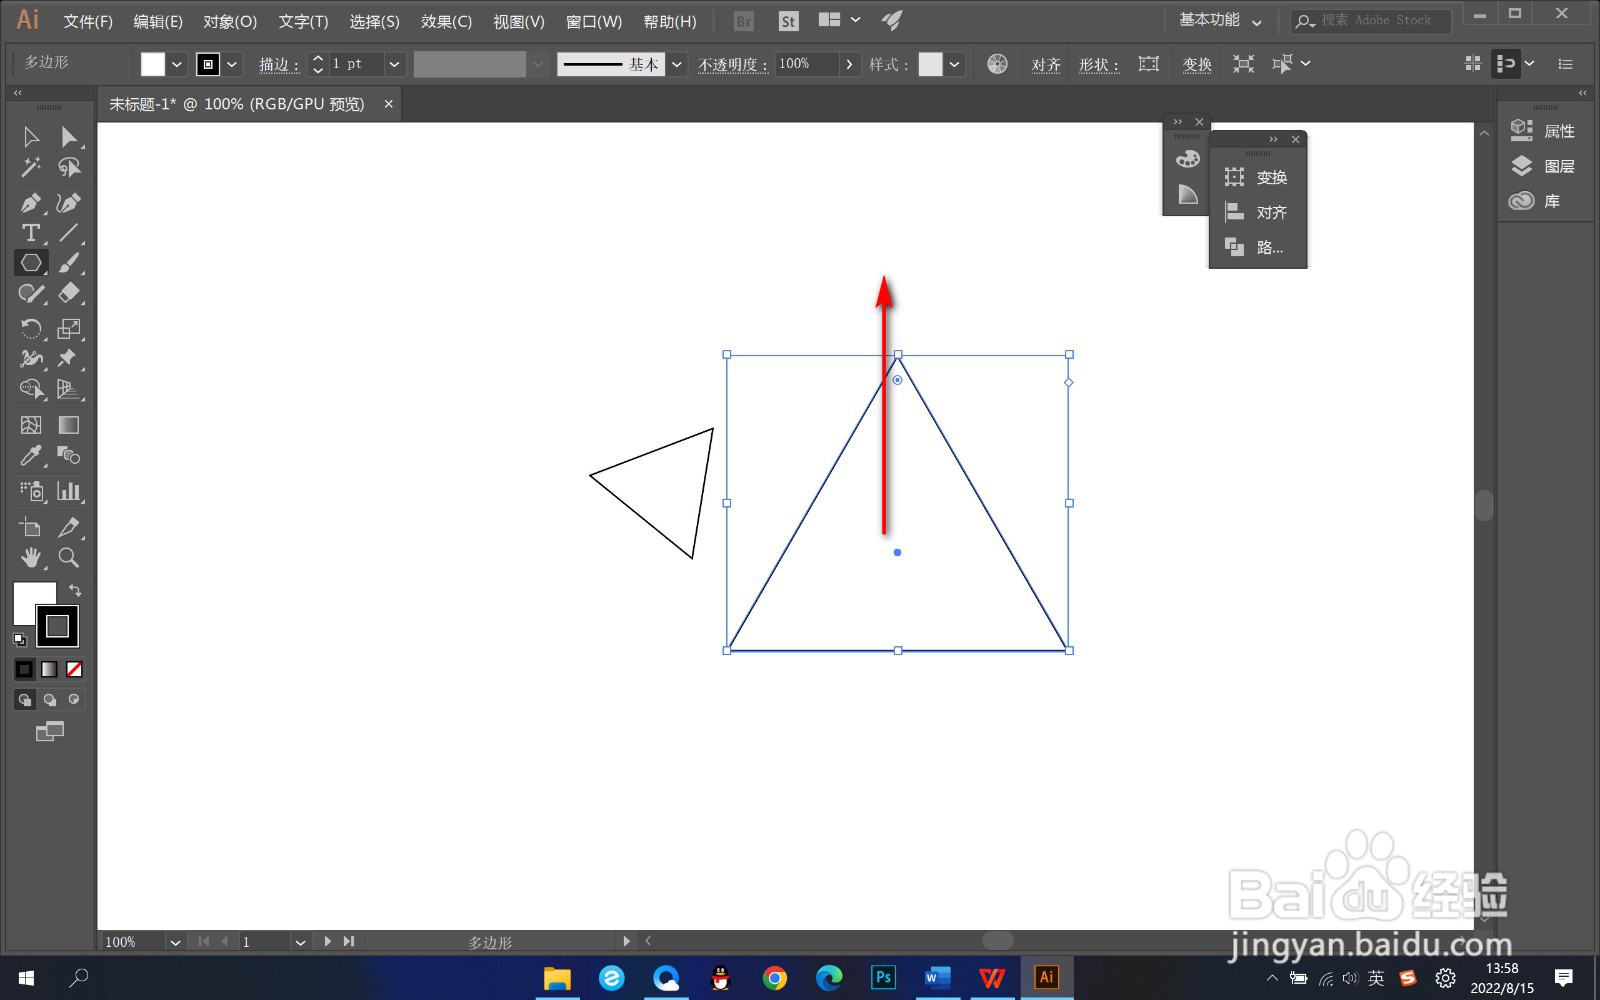Open the 窗口(W) menu

tap(593, 21)
